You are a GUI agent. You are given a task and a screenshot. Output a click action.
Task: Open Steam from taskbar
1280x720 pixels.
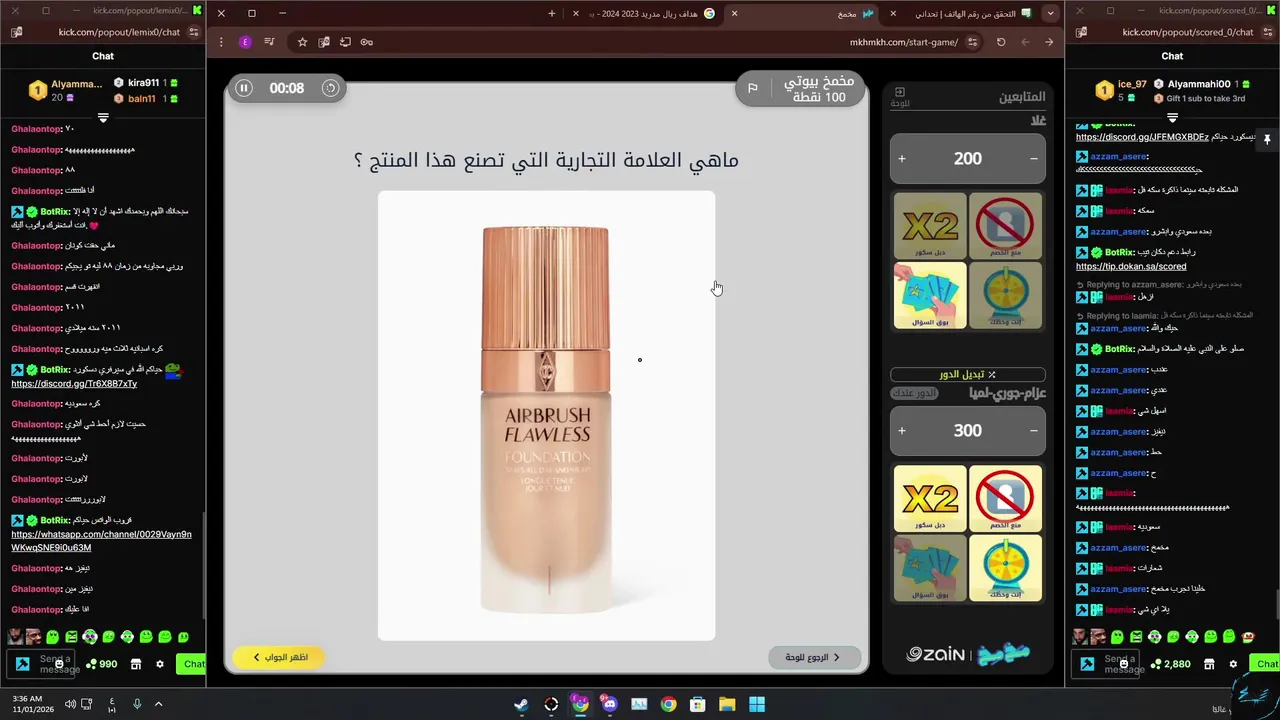pyautogui.click(x=521, y=704)
